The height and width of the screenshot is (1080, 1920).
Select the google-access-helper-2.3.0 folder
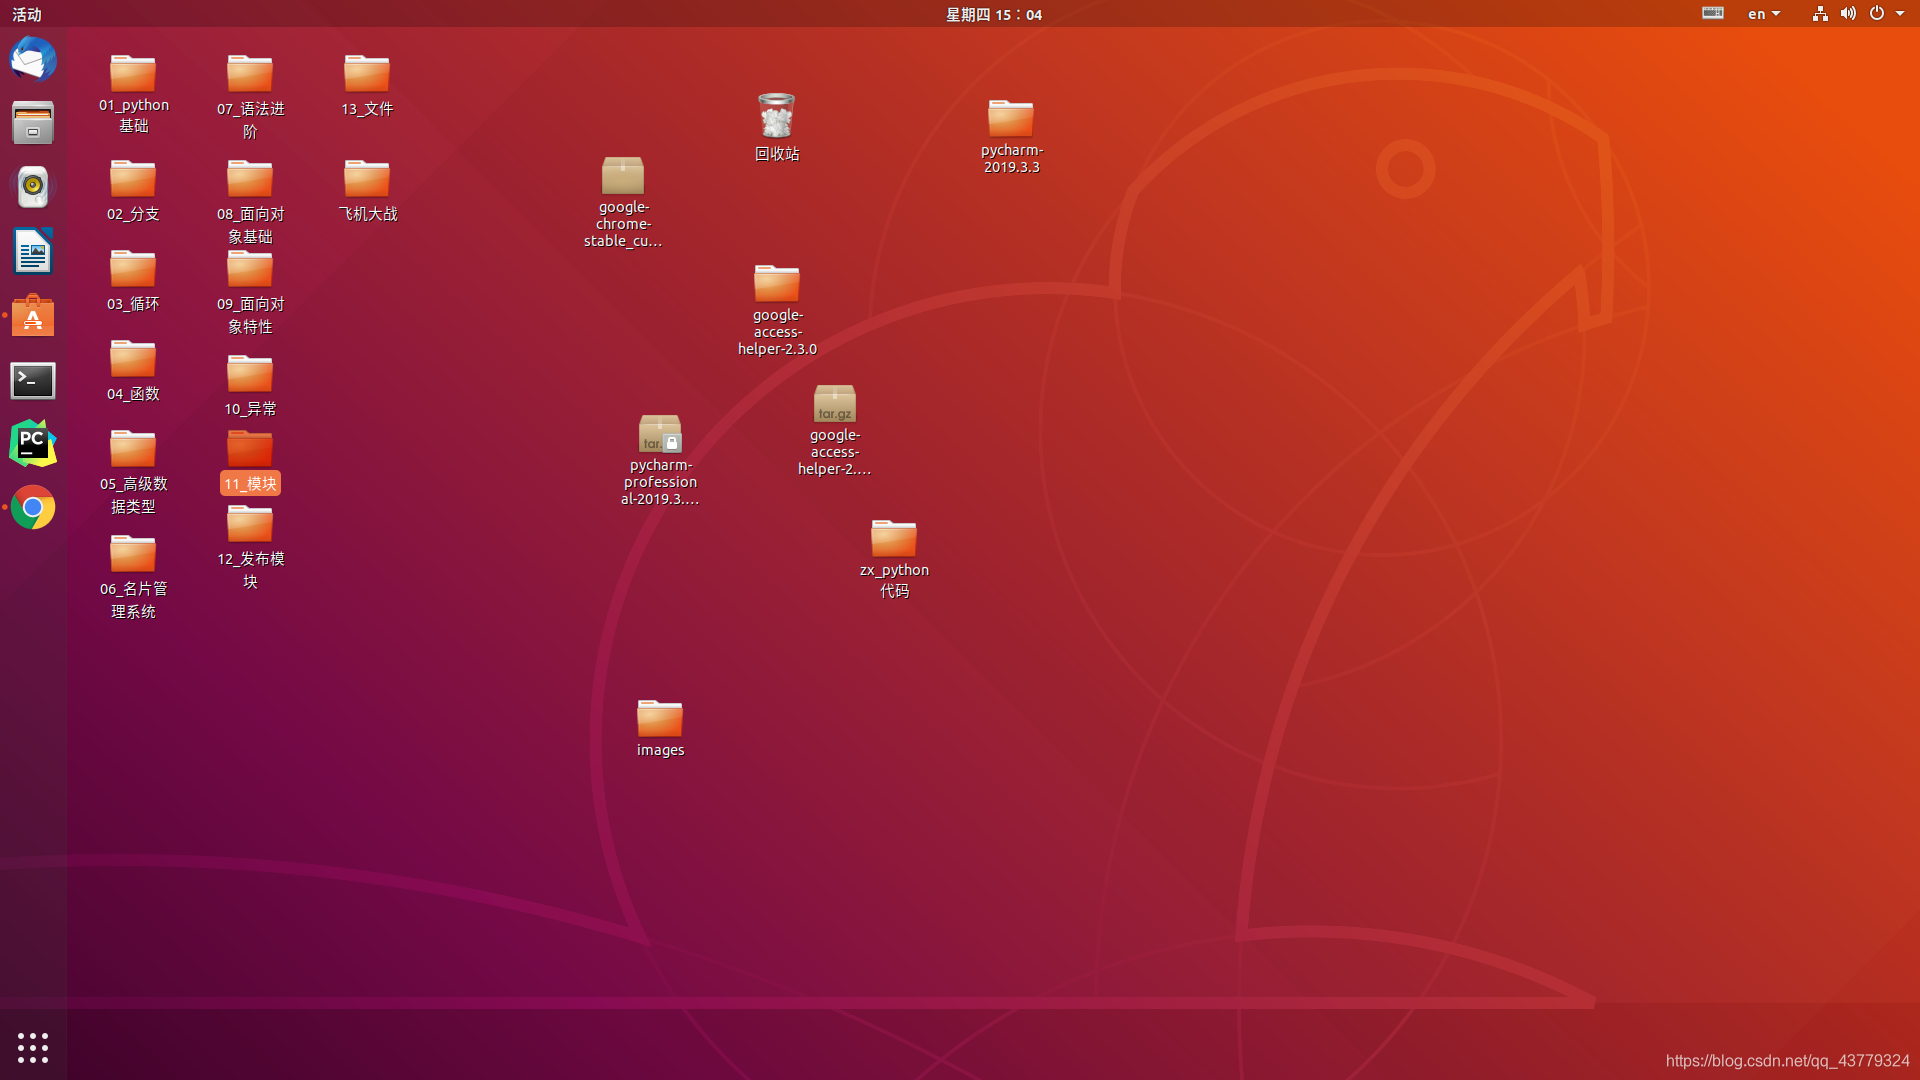pos(777,310)
